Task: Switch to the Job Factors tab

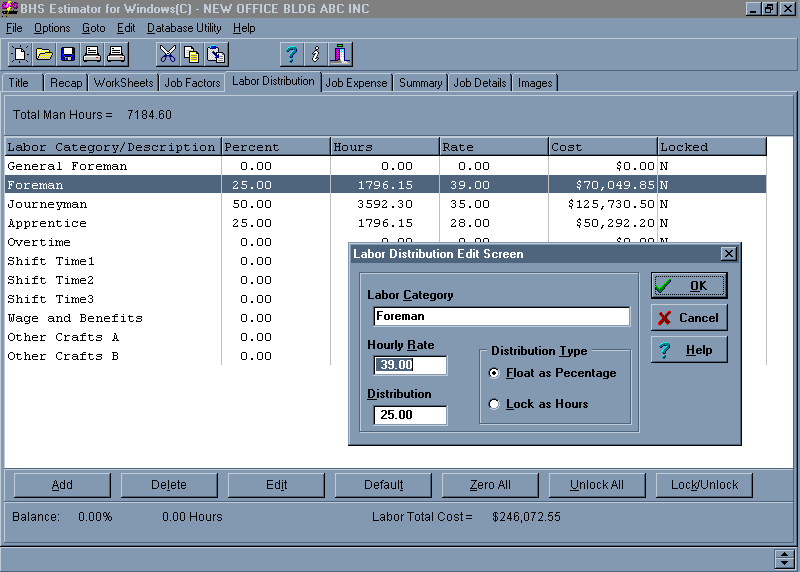Action: pos(192,83)
